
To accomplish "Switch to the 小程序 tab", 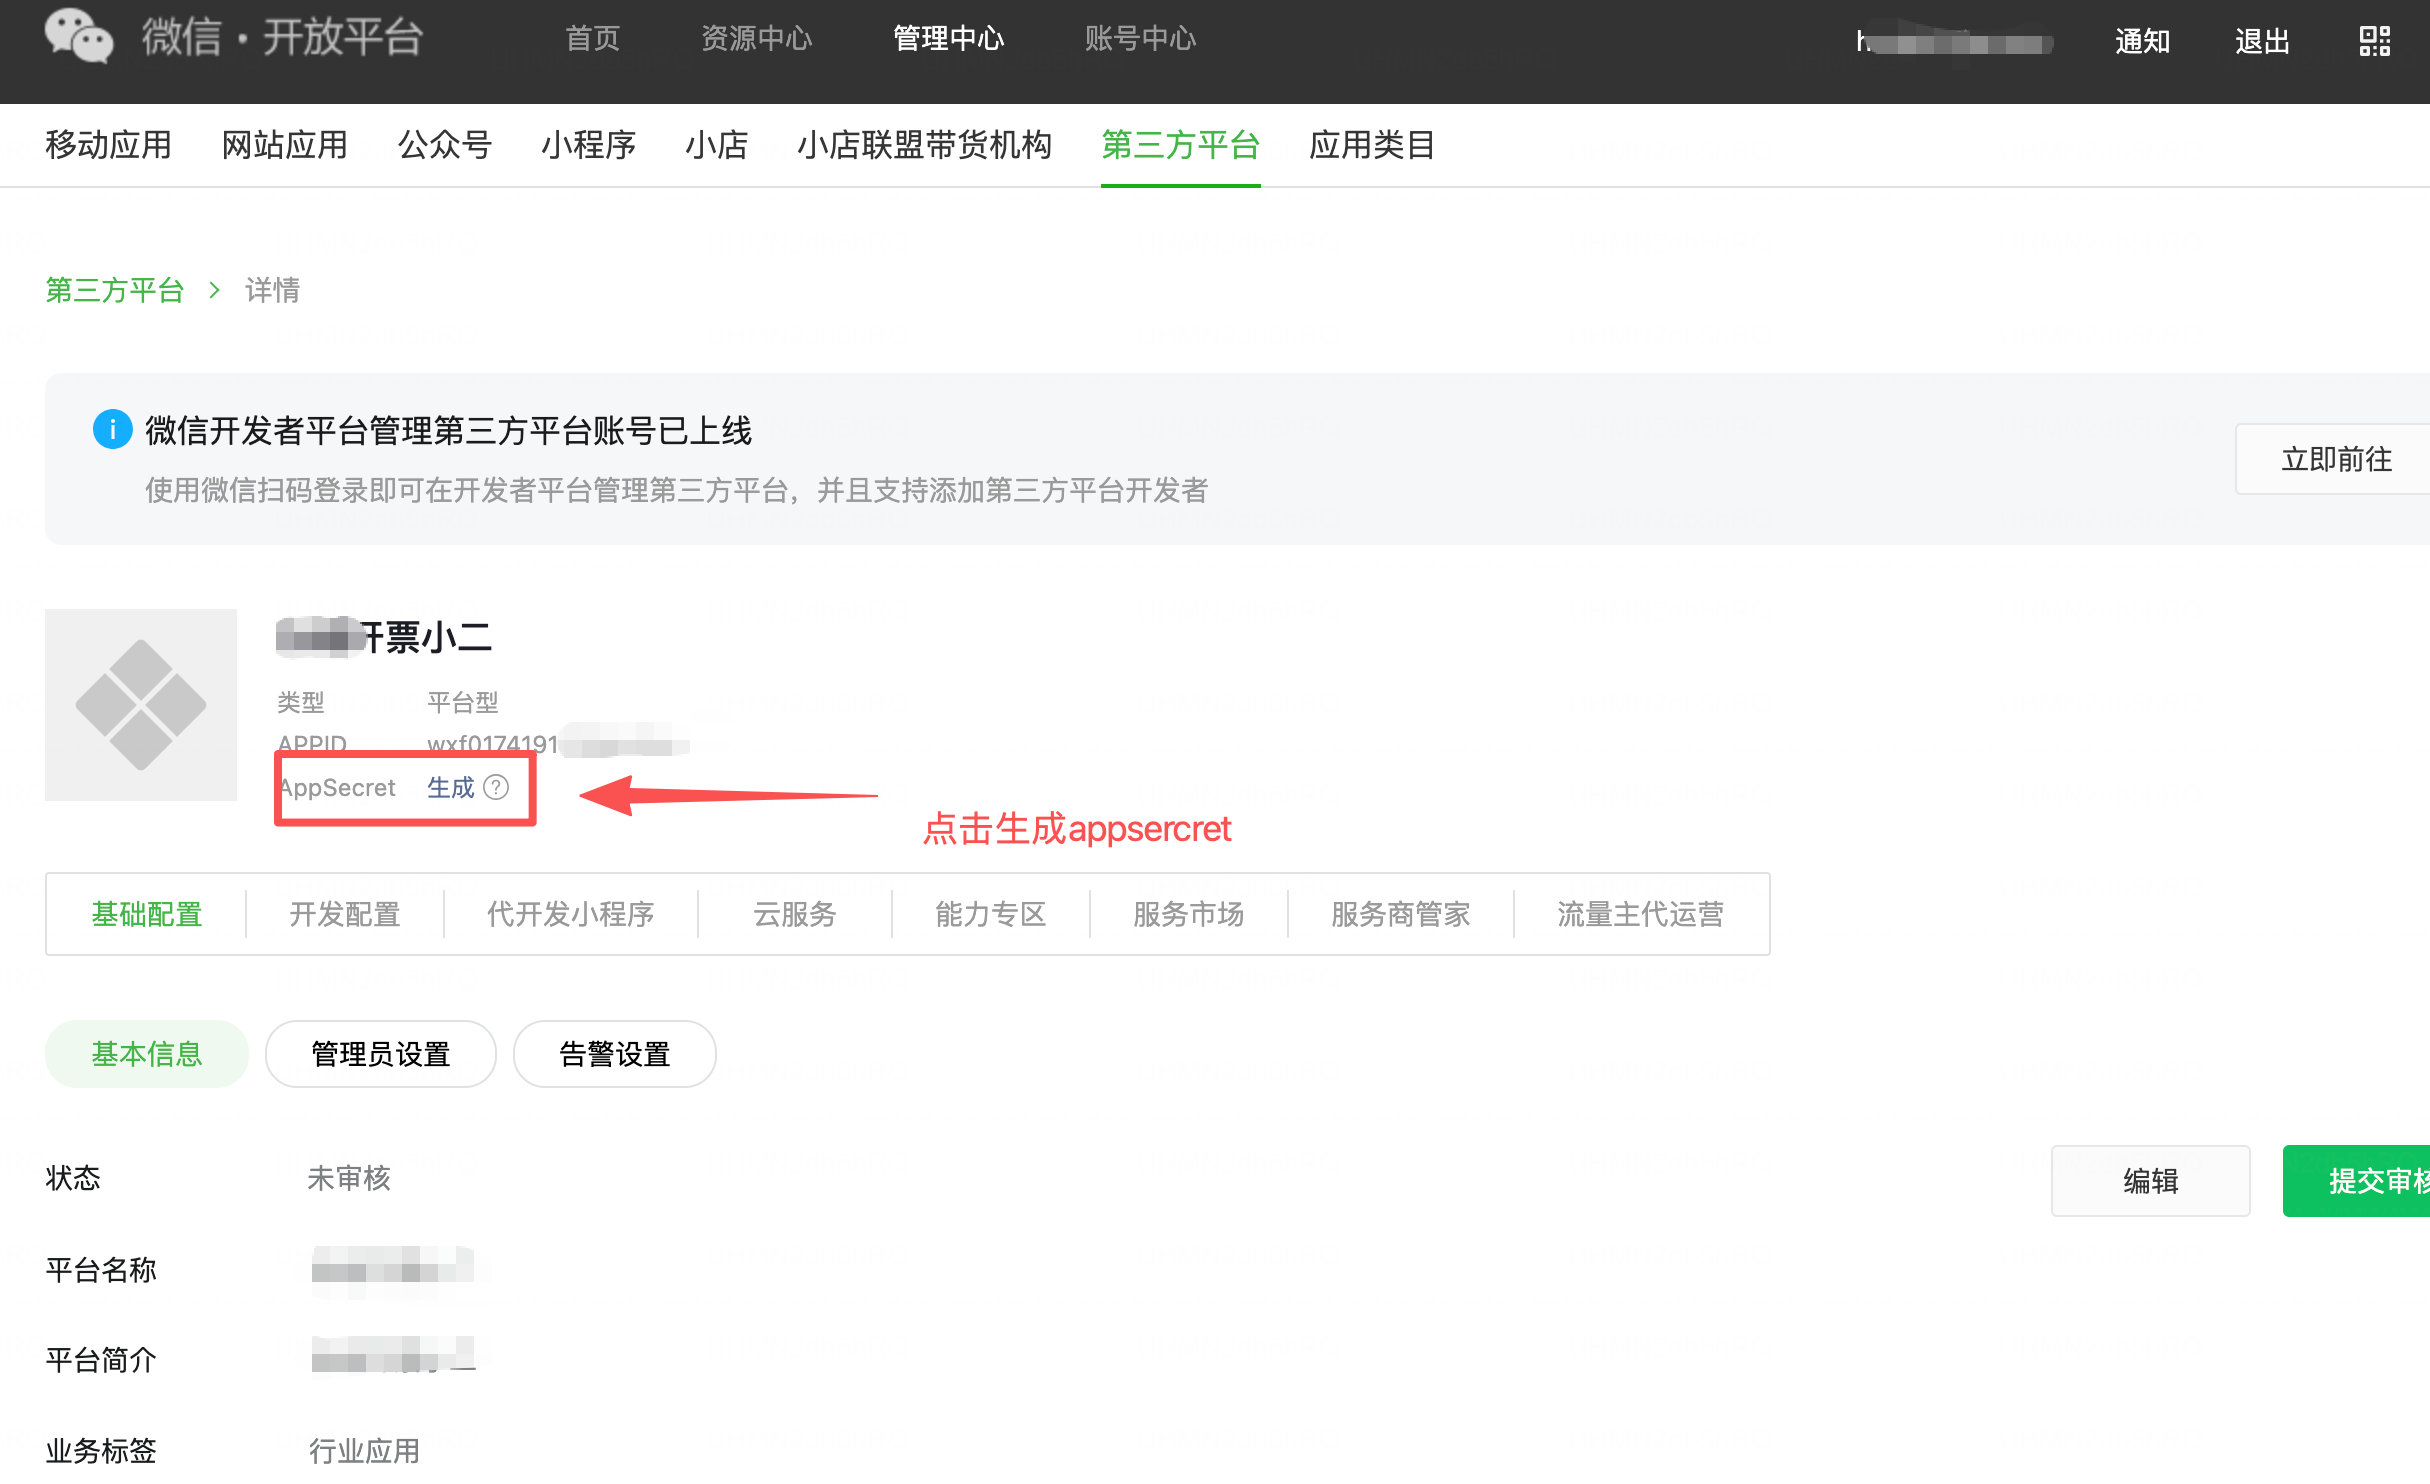I will (588, 145).
